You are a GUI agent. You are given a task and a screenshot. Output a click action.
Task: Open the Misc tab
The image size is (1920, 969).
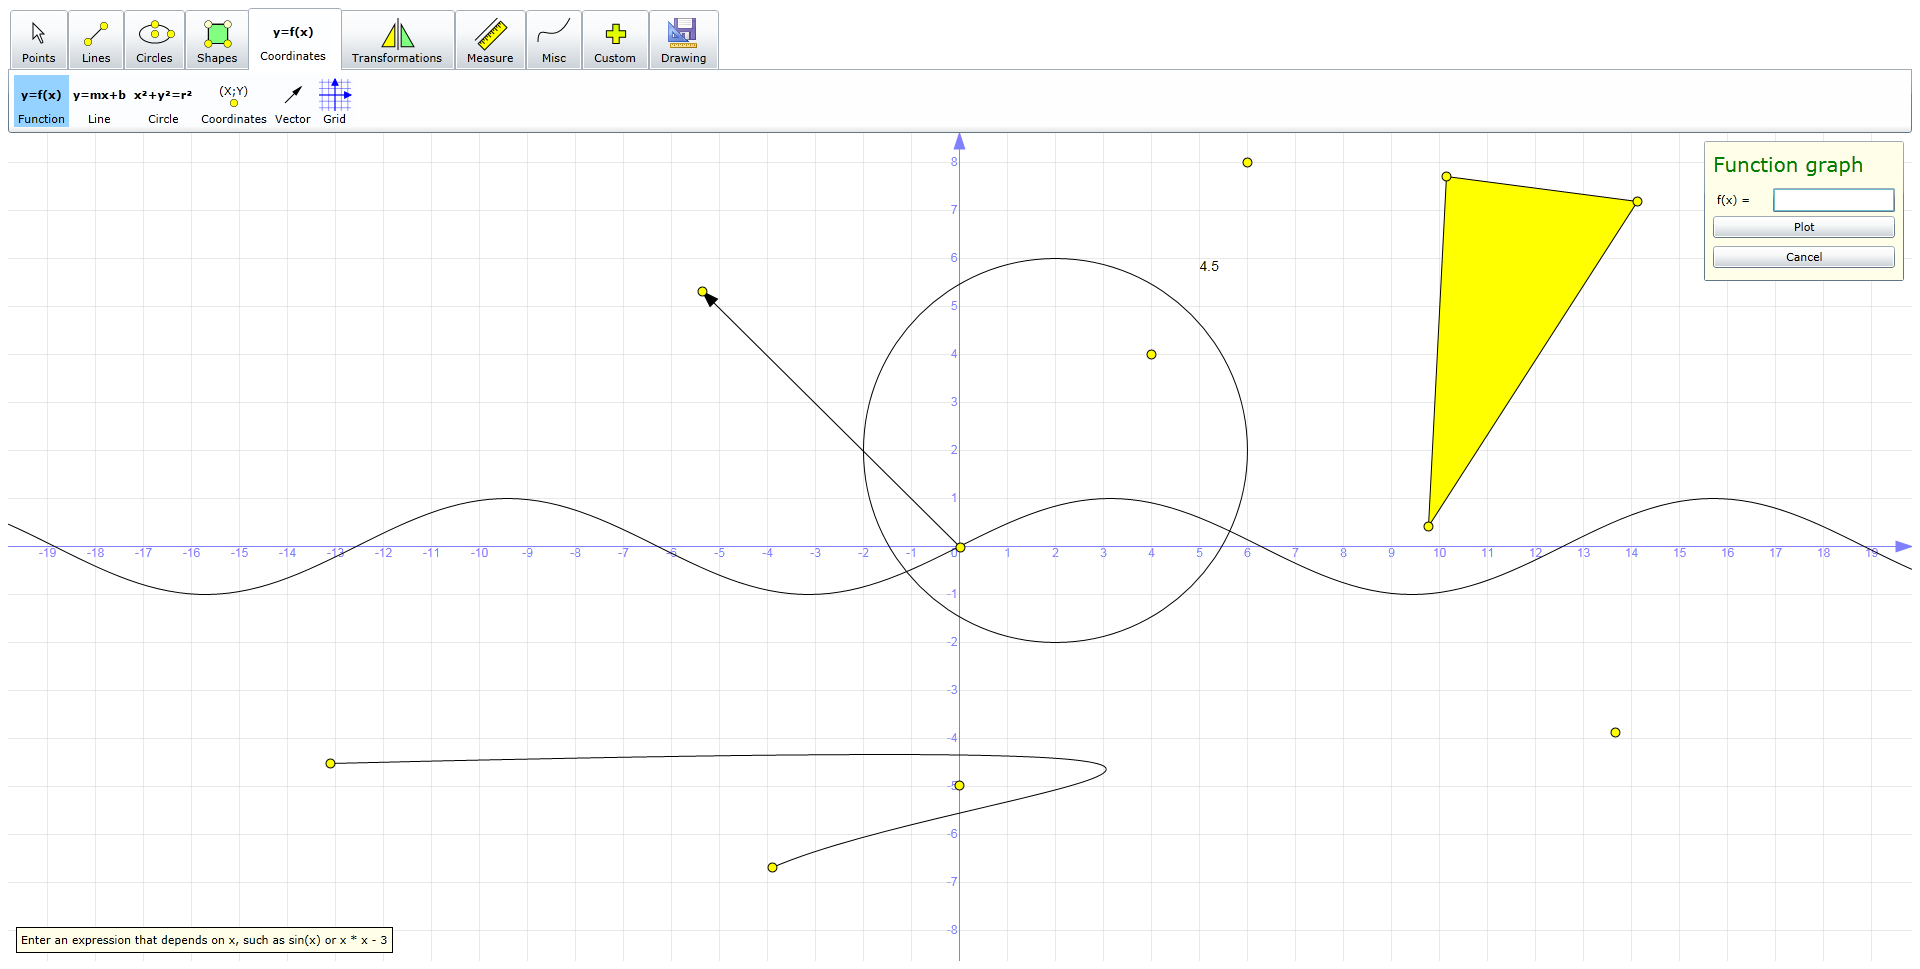click(554, 40)
